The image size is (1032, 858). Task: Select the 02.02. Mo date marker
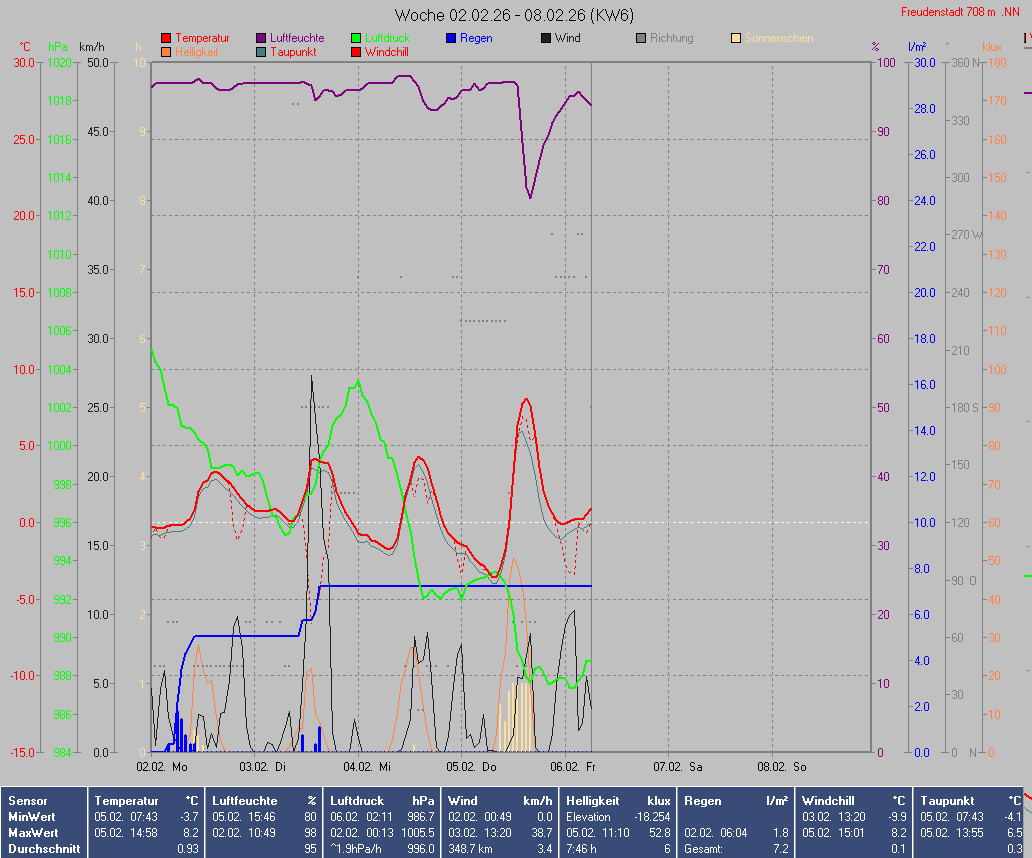click(x=162, y=767)
